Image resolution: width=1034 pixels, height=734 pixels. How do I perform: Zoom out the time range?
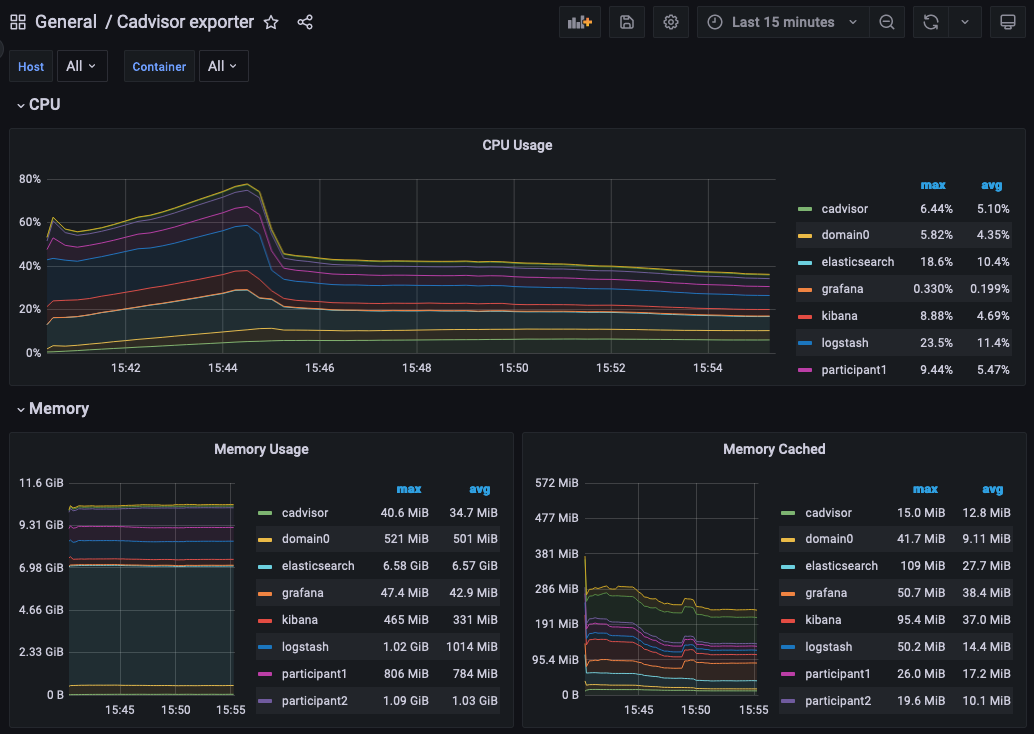(887, 21)
